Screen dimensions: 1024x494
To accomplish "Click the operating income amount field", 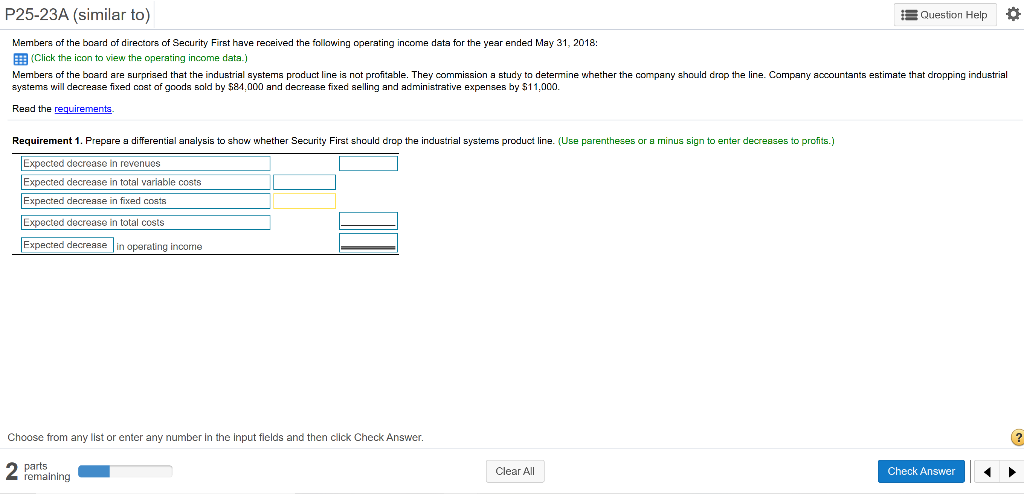I will tap(368, 243).
